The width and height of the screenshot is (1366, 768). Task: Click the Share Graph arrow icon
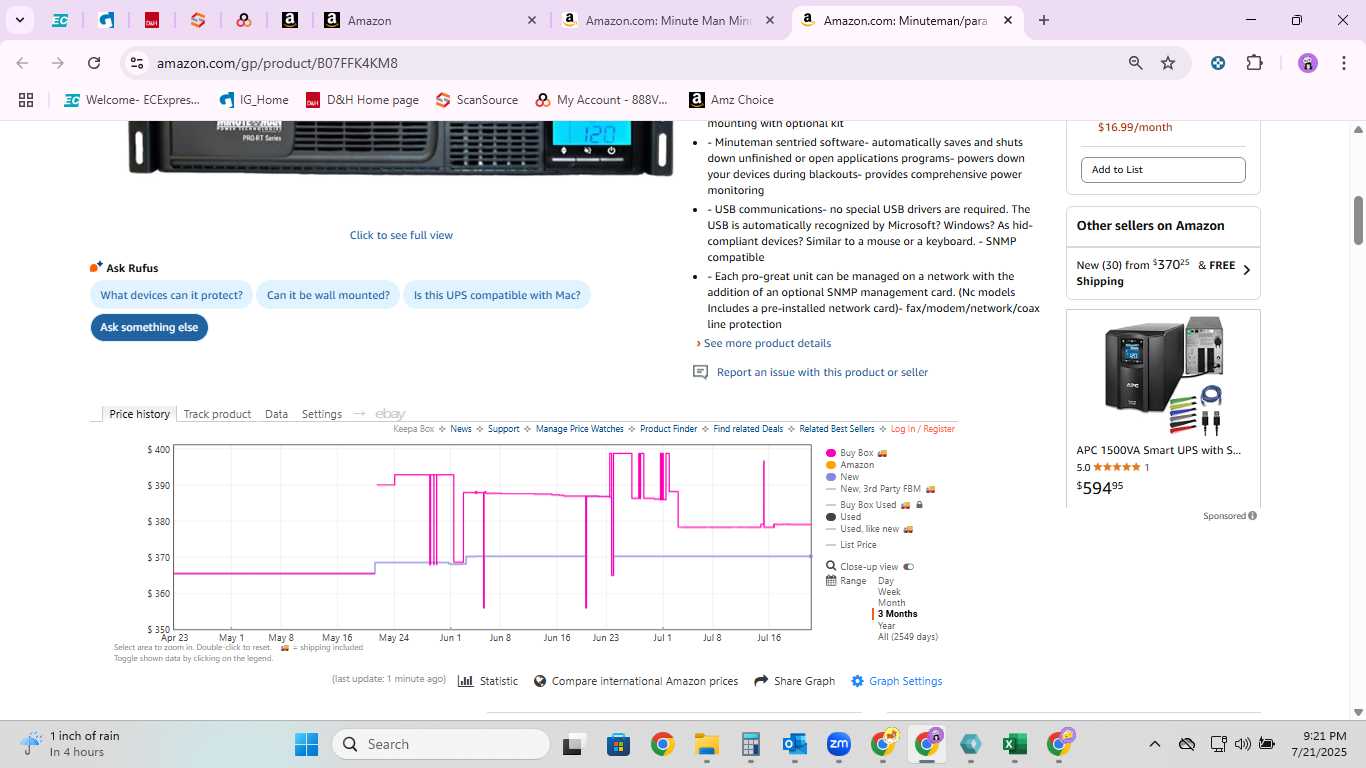[x=761, y=681]
